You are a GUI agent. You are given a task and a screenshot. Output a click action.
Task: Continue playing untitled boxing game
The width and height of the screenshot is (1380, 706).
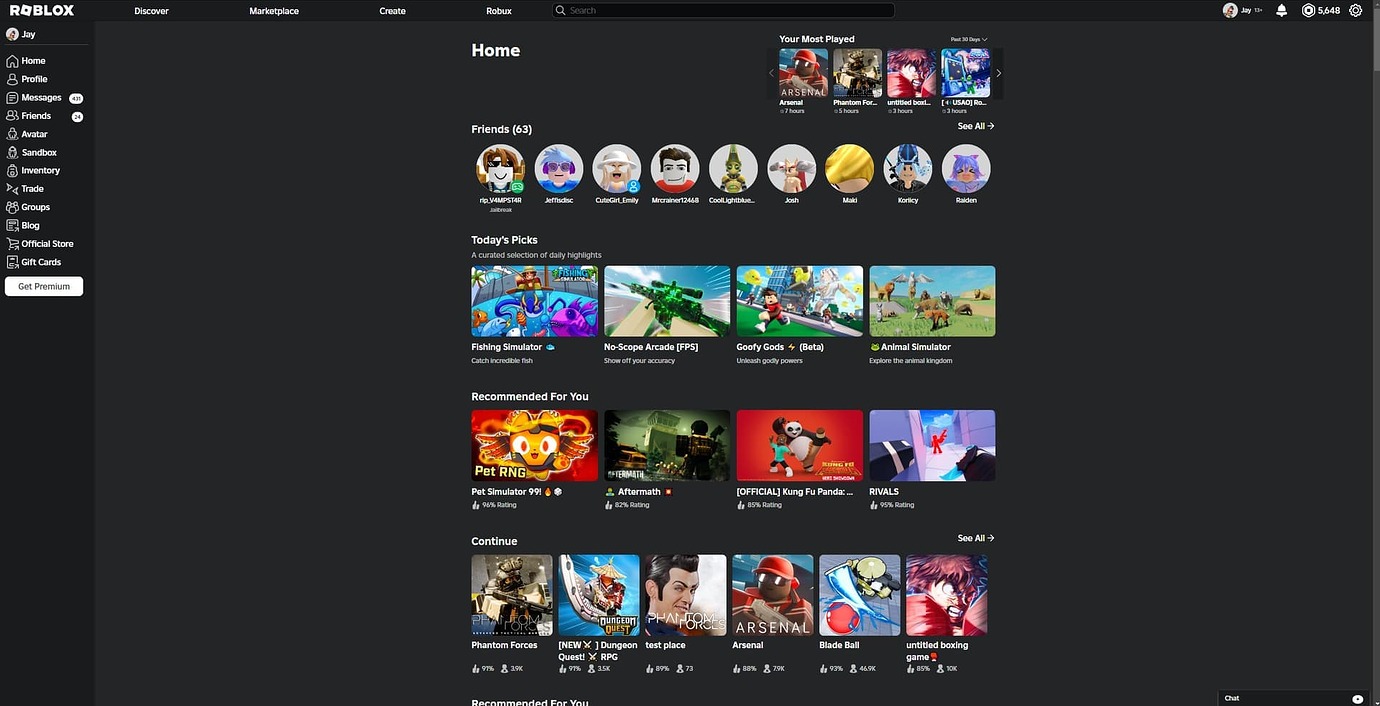[x=947, y=596]
